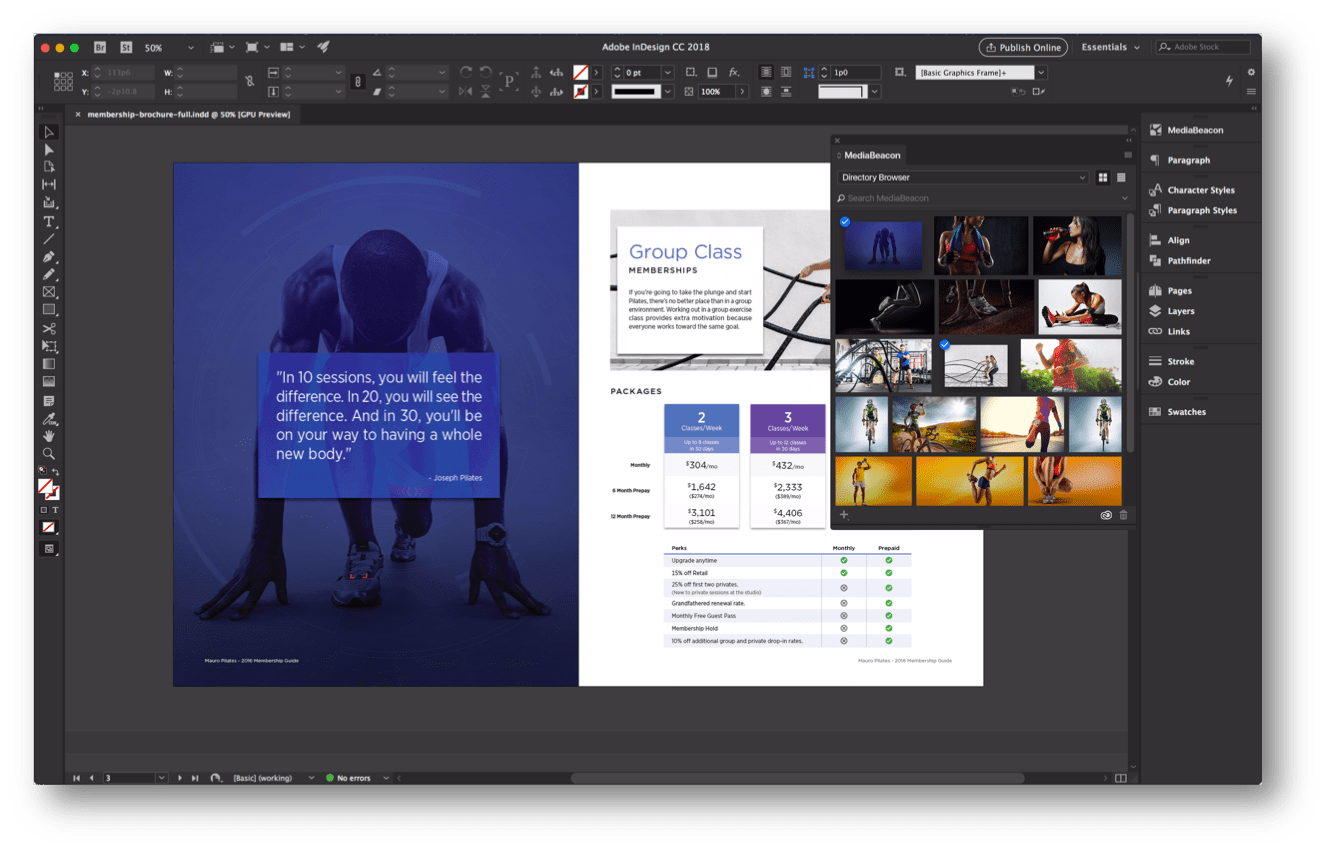Screen dimensions: 1325x847
Task: Select the Line tool
Action: [x=49, y=240]
